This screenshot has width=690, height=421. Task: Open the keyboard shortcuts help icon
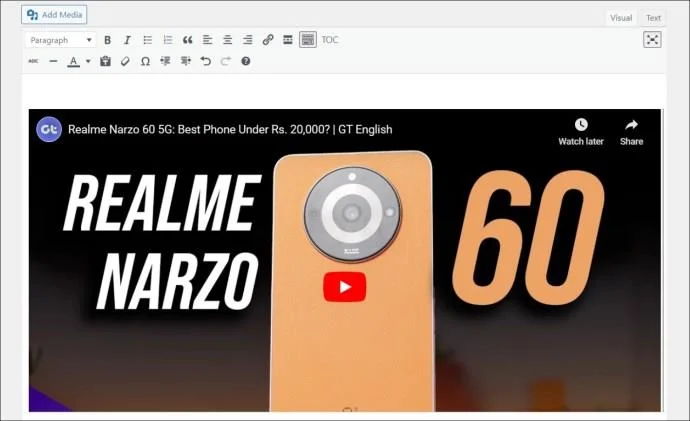pyautogui.click(x=246, y=61)
